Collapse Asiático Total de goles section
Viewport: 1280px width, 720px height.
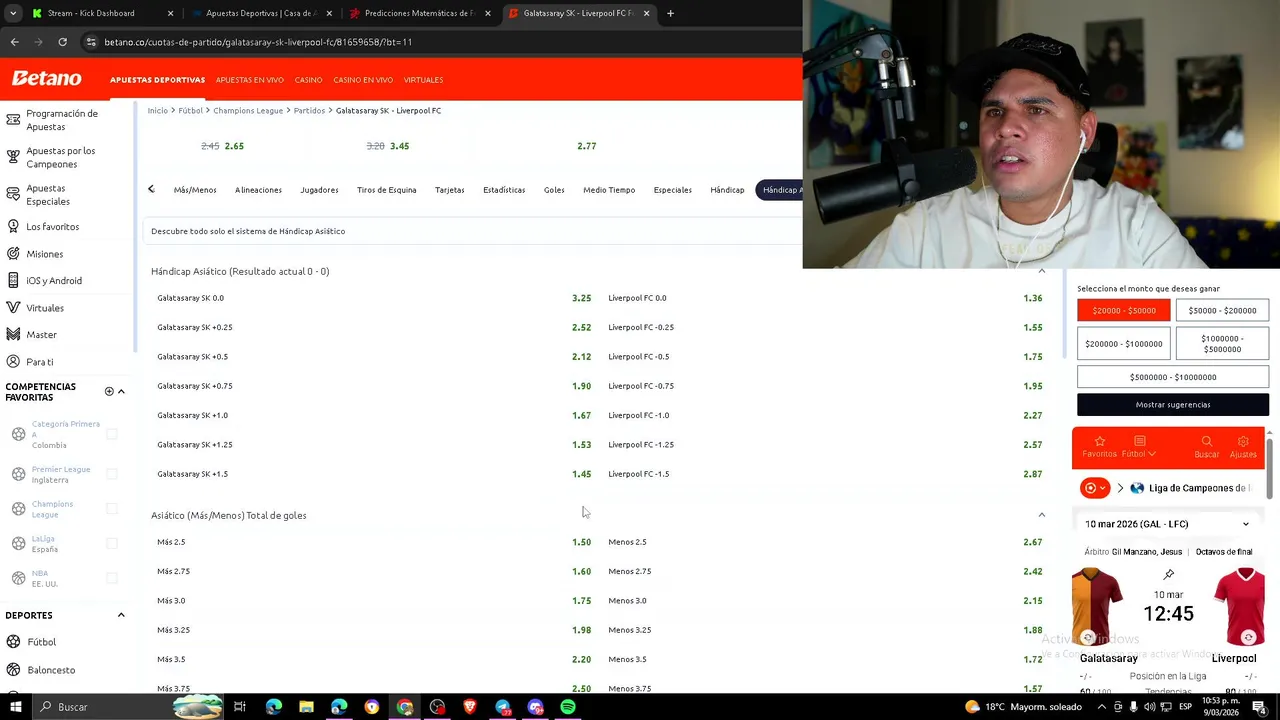click(x=1041, y=515)
